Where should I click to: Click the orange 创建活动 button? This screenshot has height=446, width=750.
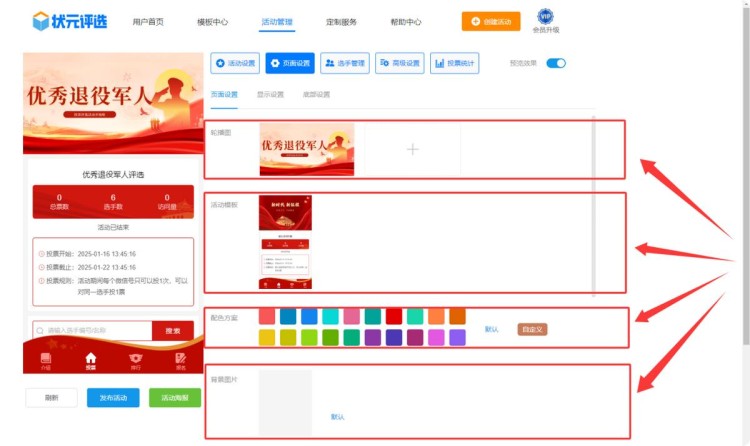pos(491,21)
